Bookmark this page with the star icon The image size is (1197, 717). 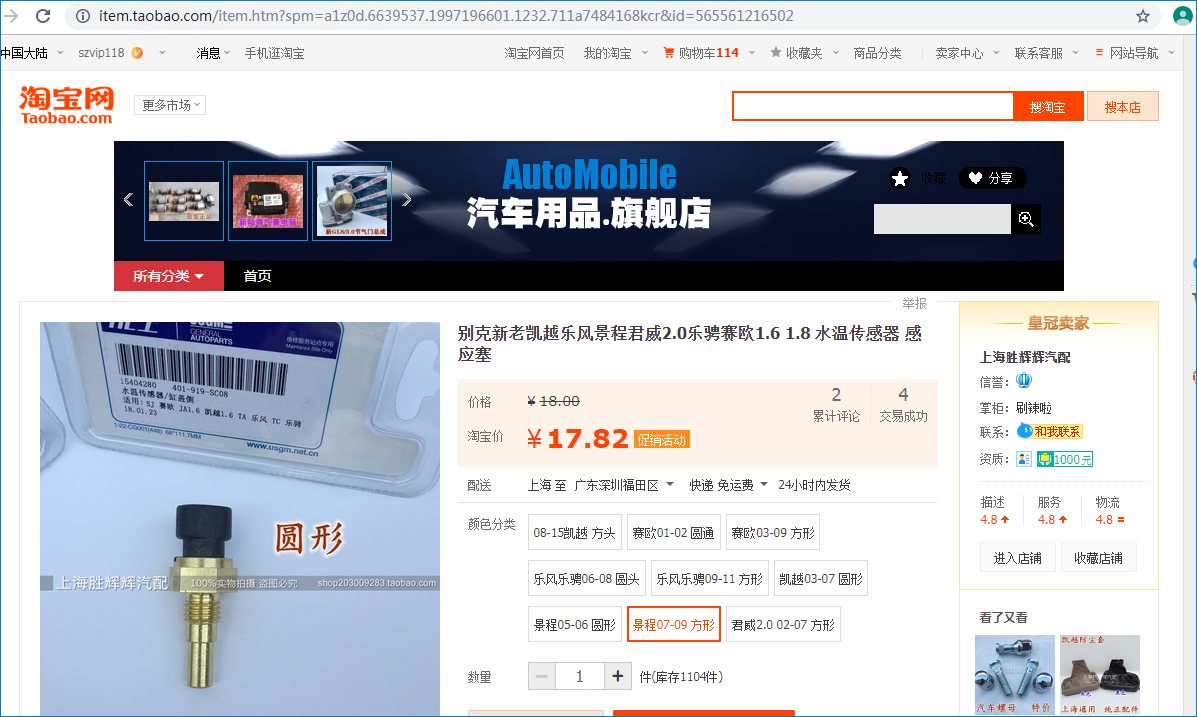point(1143,16)
